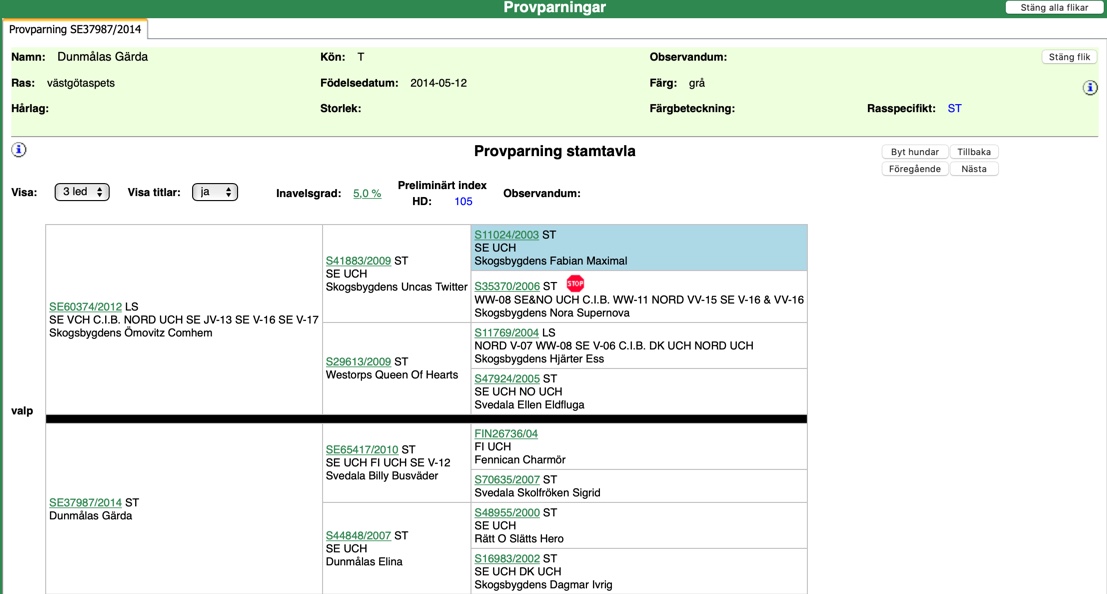
Task: Open registration link SE65417/2010
Action: [x=362, y=450]
